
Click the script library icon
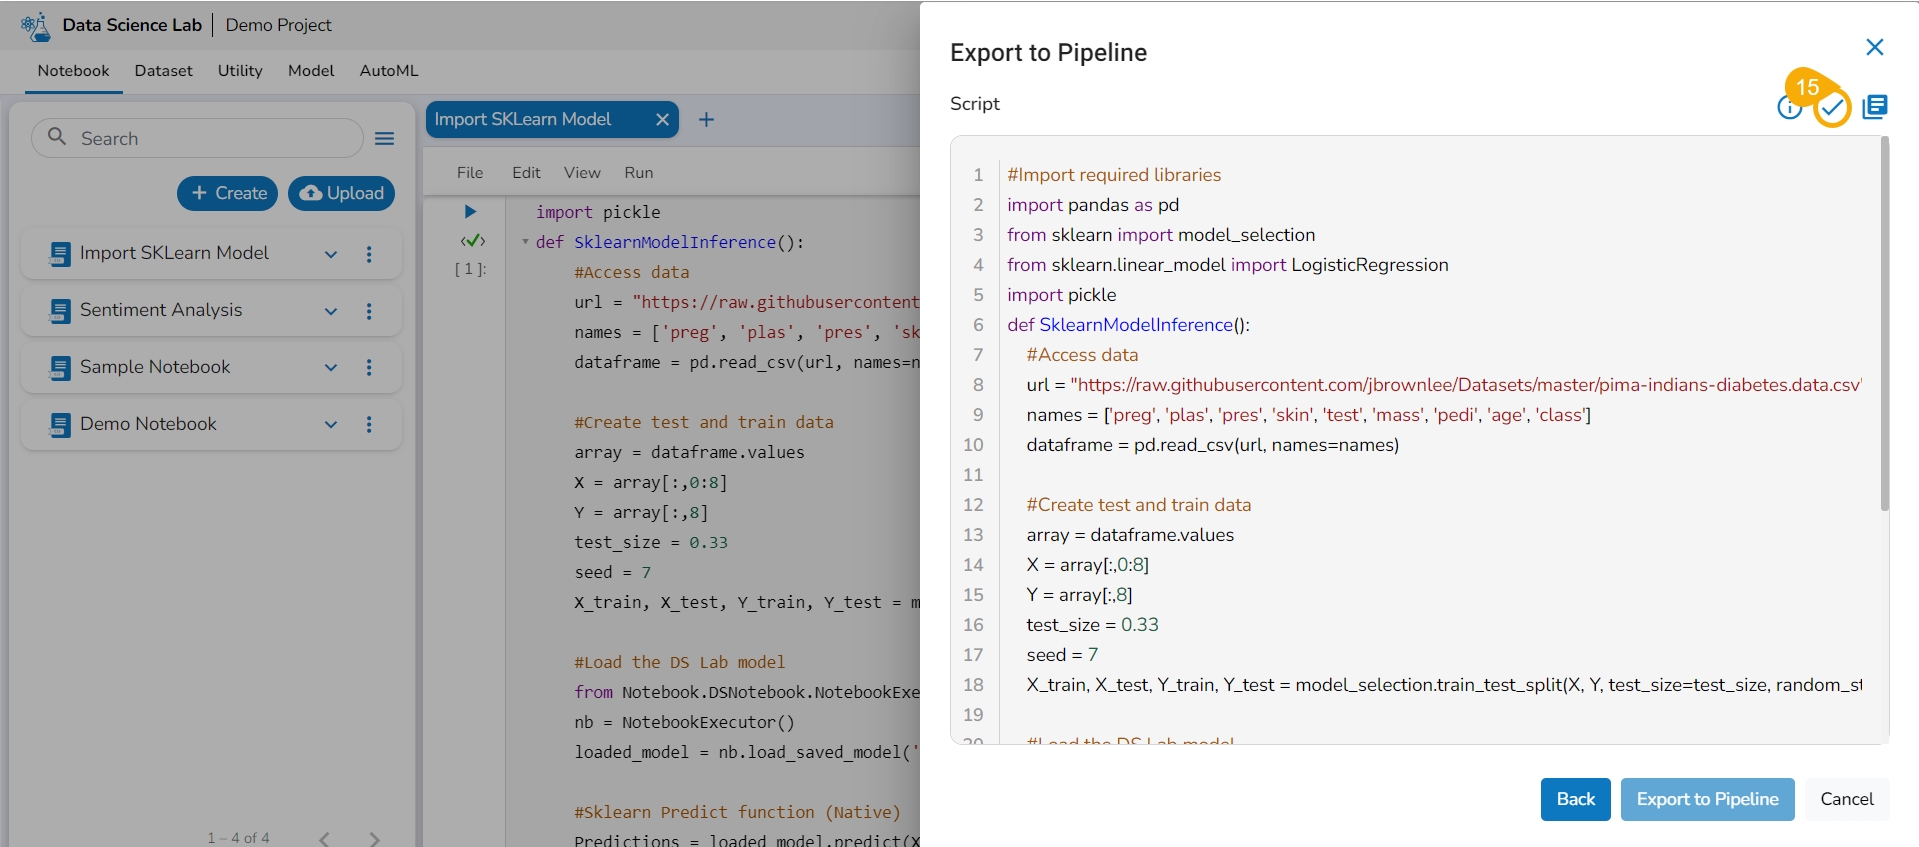tap(1875, 107)
